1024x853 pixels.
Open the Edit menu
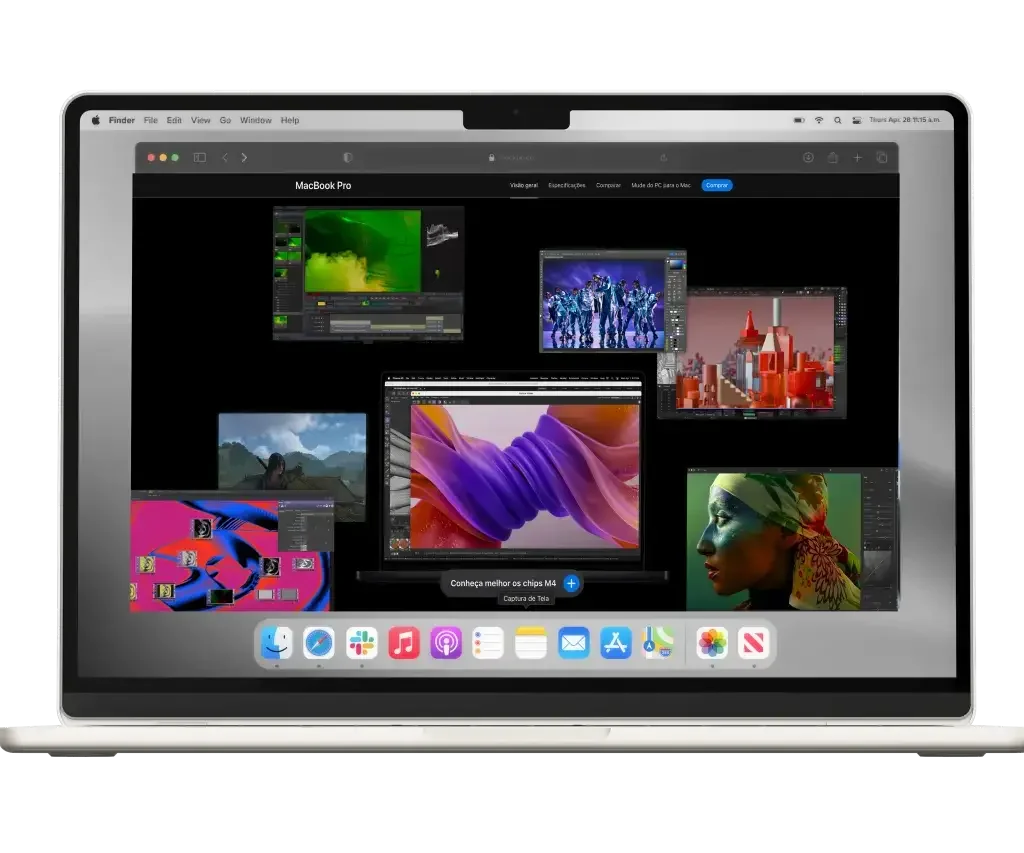pyautogui.click(x=174, y=120)
